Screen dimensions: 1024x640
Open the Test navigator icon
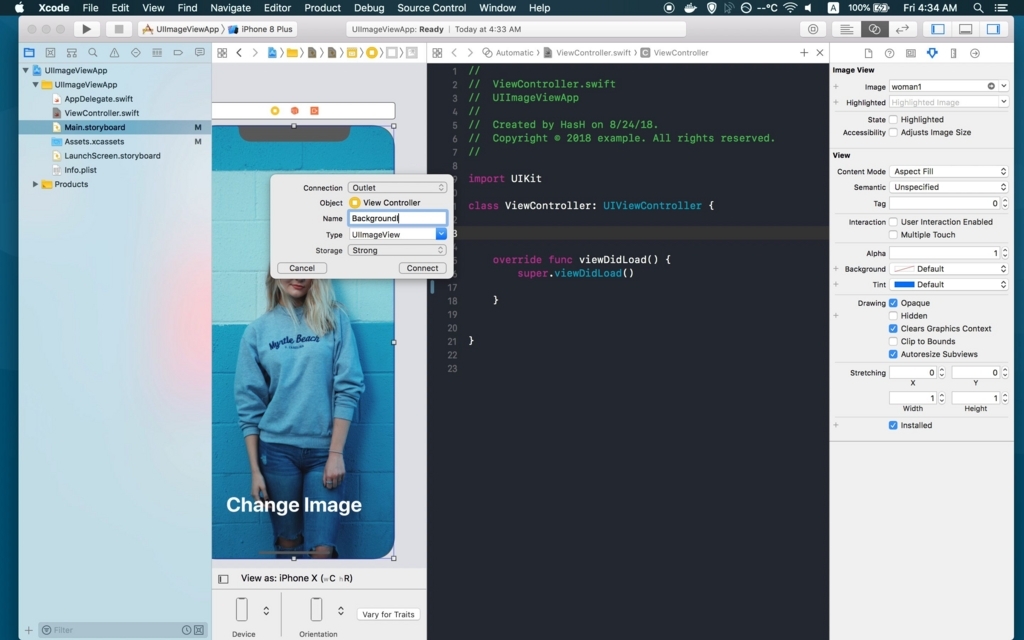136,53
